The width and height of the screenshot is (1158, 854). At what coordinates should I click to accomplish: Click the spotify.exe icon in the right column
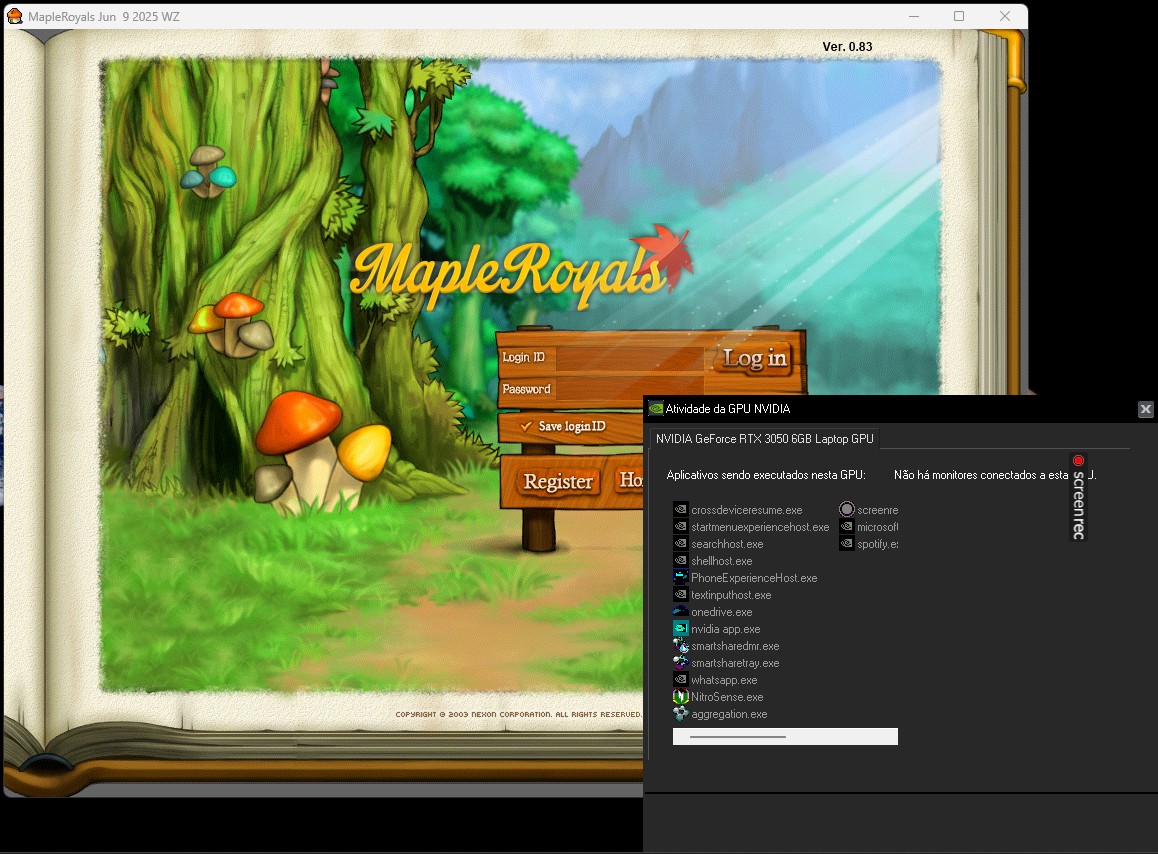846,544
